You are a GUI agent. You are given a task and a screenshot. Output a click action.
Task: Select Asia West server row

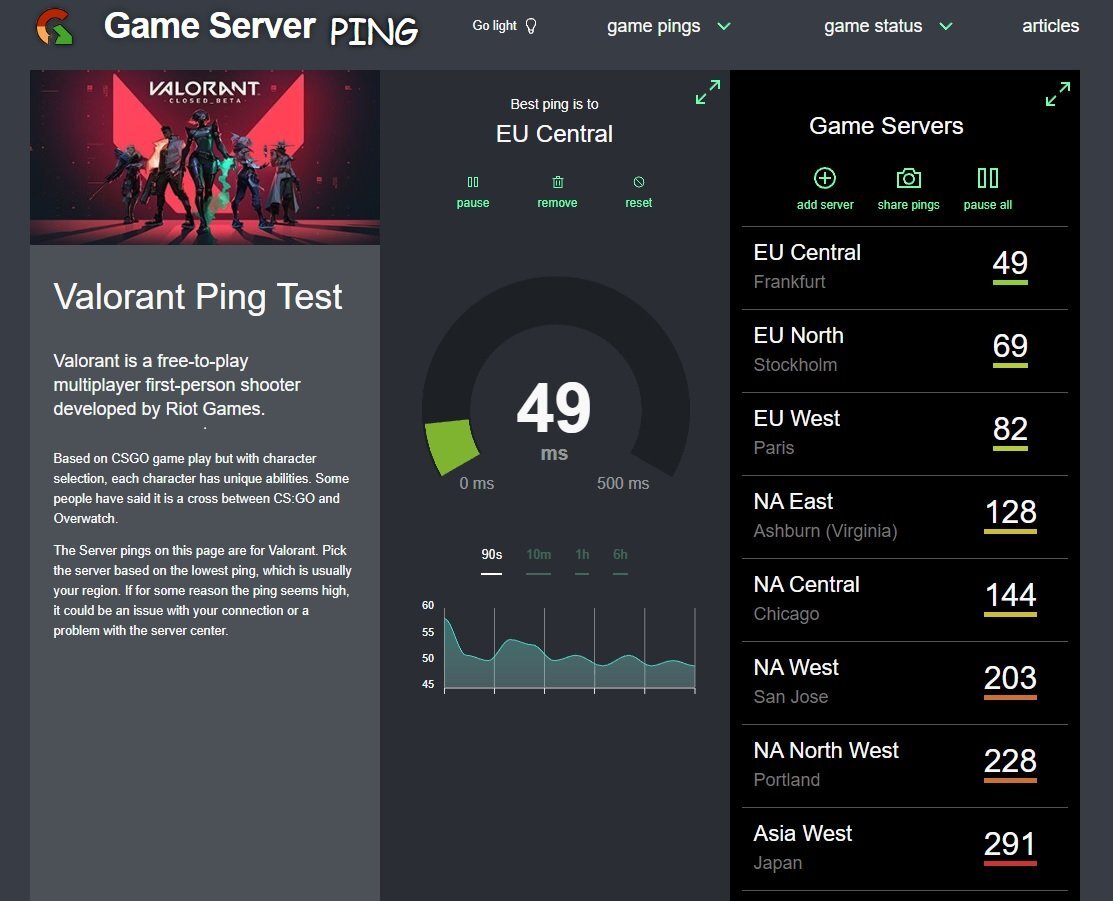904,849
